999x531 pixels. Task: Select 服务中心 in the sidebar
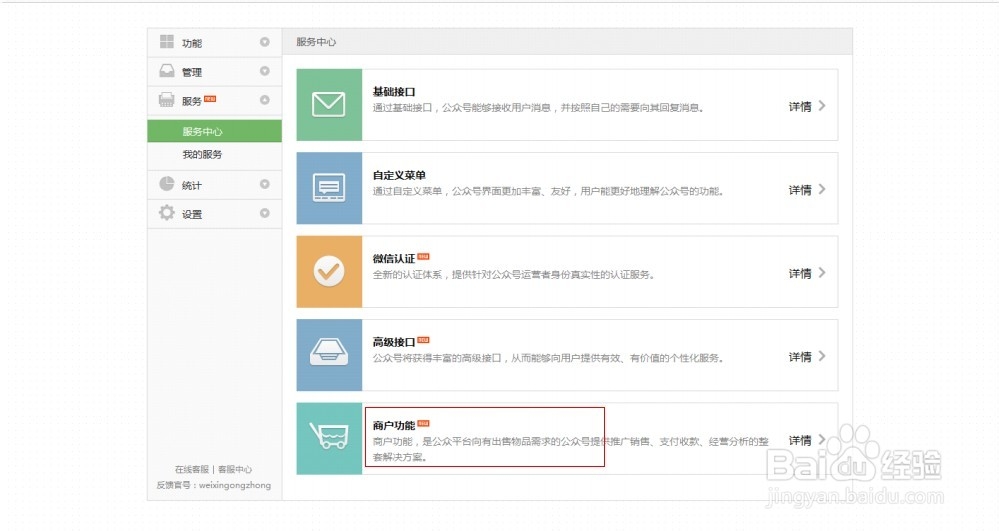tap(214, 131)
